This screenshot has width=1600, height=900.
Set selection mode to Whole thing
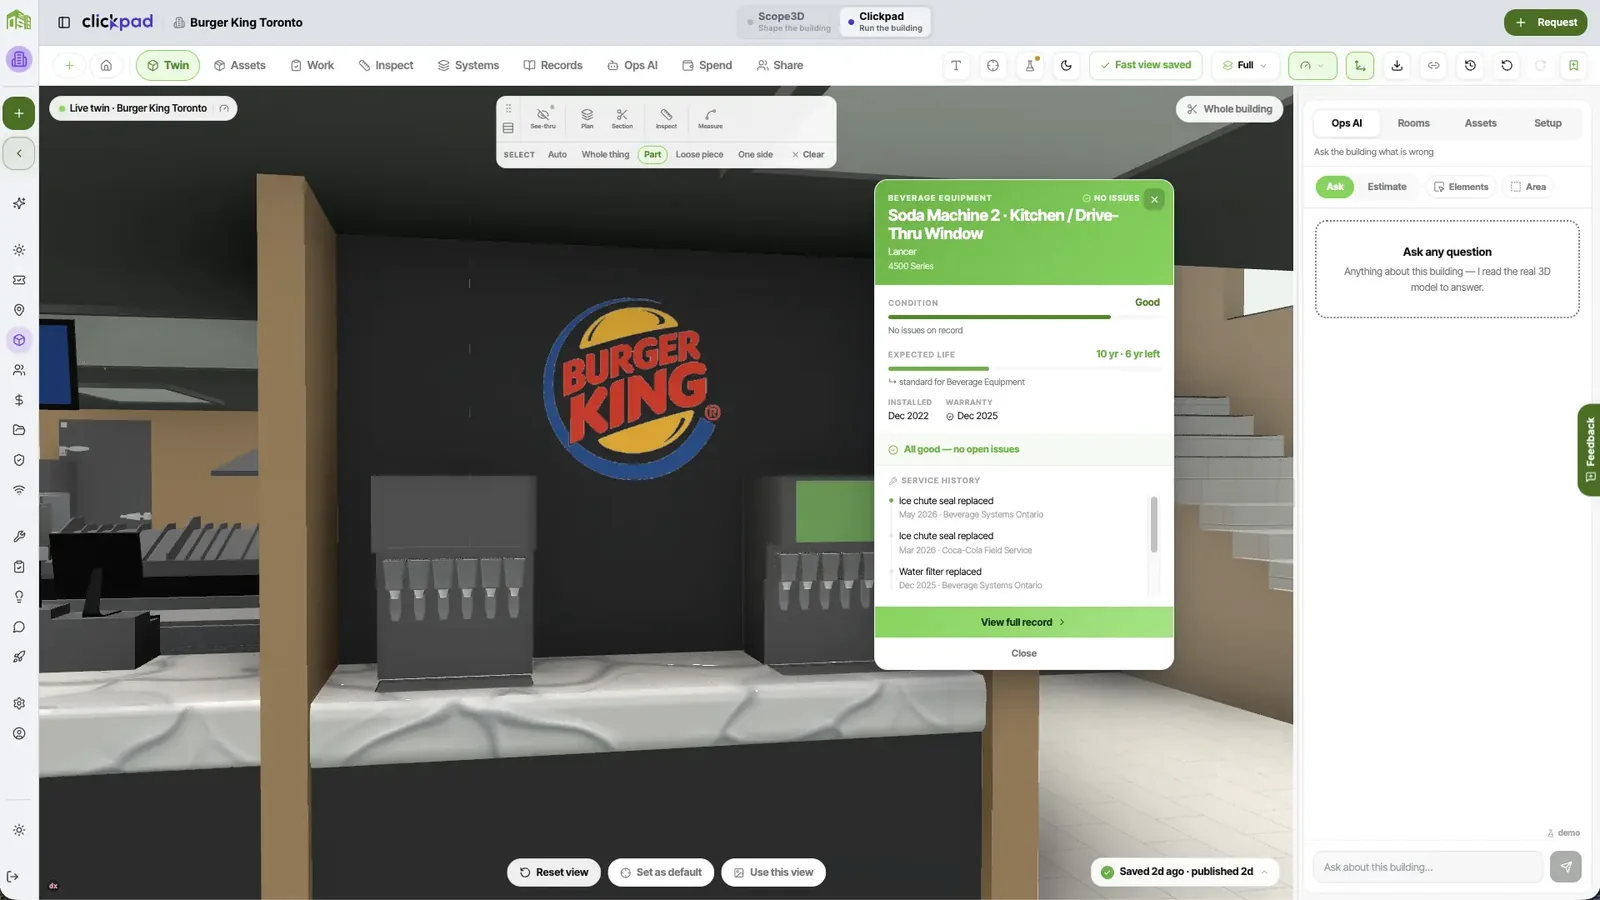[605, 155]
